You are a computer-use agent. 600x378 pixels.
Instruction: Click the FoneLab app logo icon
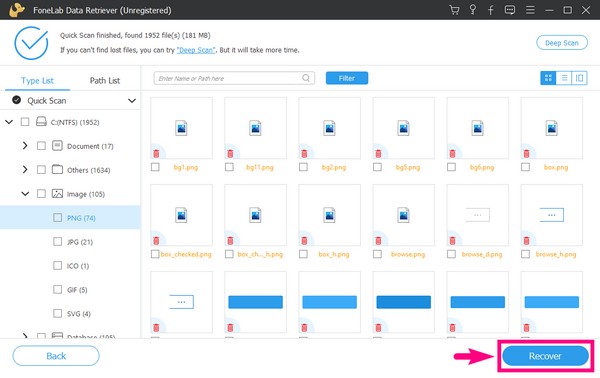pyautogui.click(x=17, y=10)
